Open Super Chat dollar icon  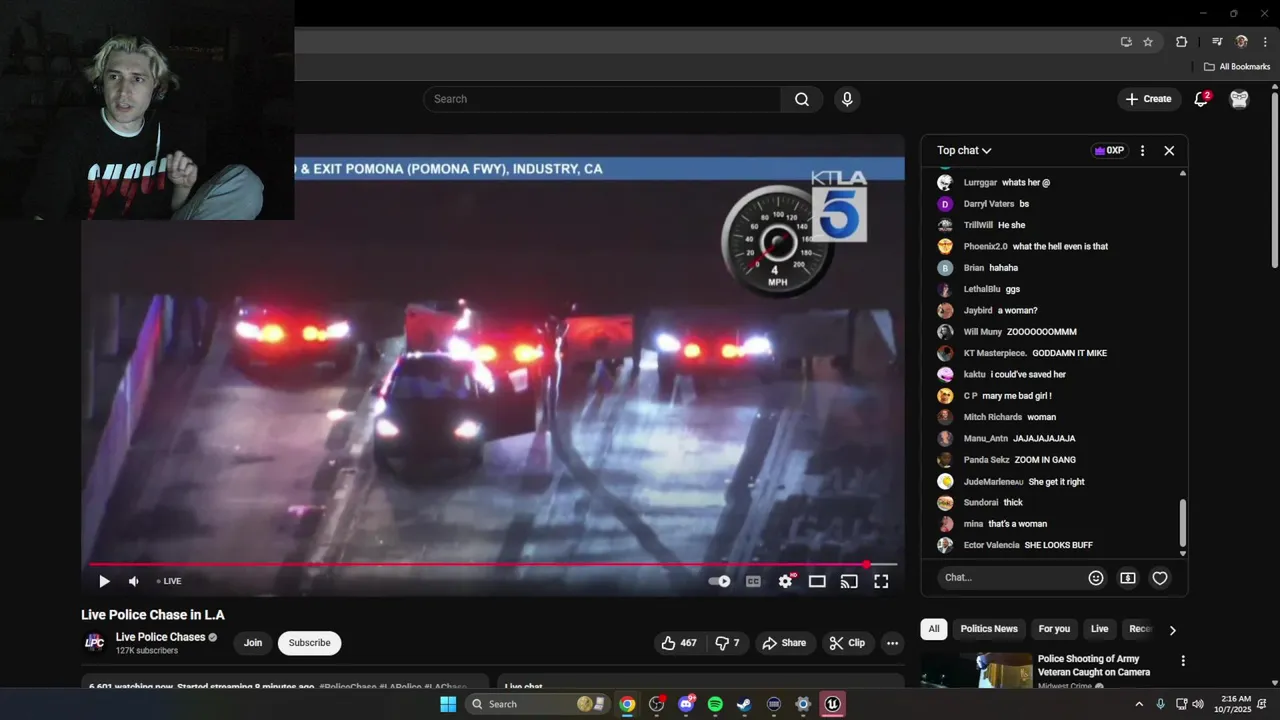(x=1128, y=578)
